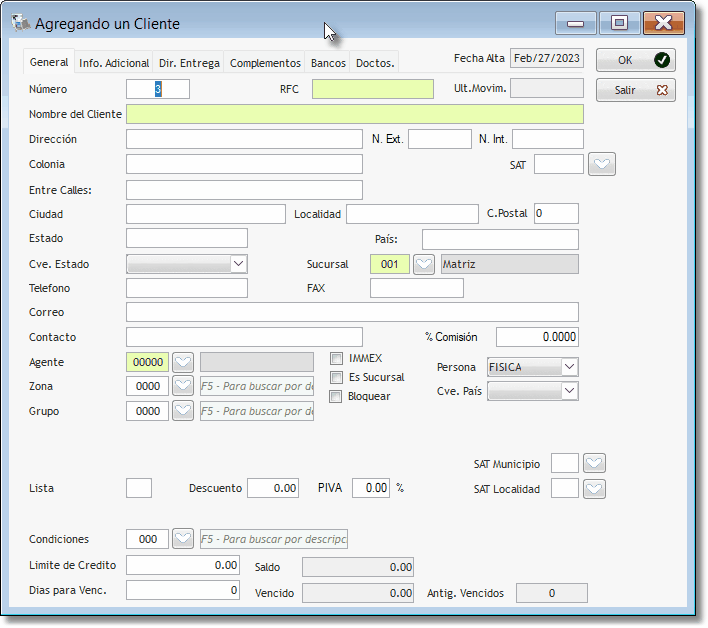Open the Agente lookup button
This screenshot has height=628, width=708.
[183, 362]
